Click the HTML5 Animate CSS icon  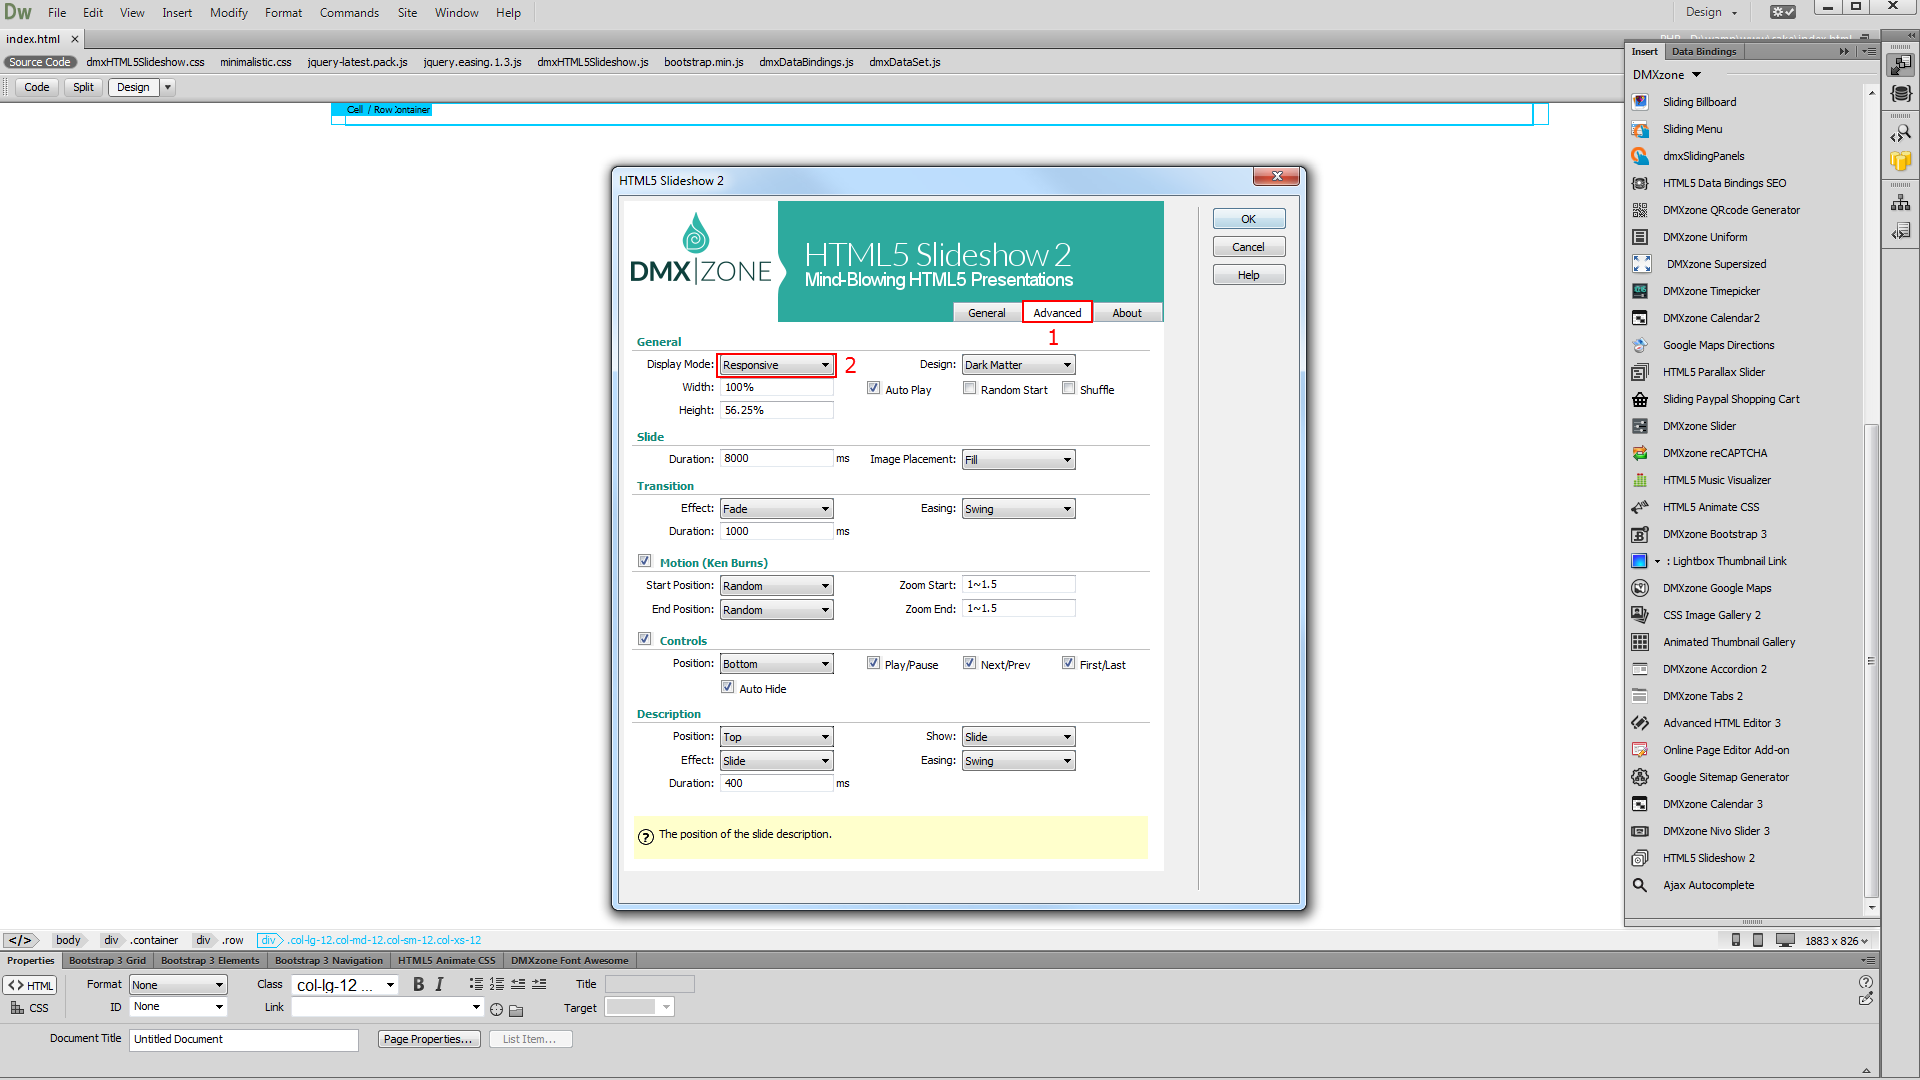pyautogui.click(x=1640, y=507)
